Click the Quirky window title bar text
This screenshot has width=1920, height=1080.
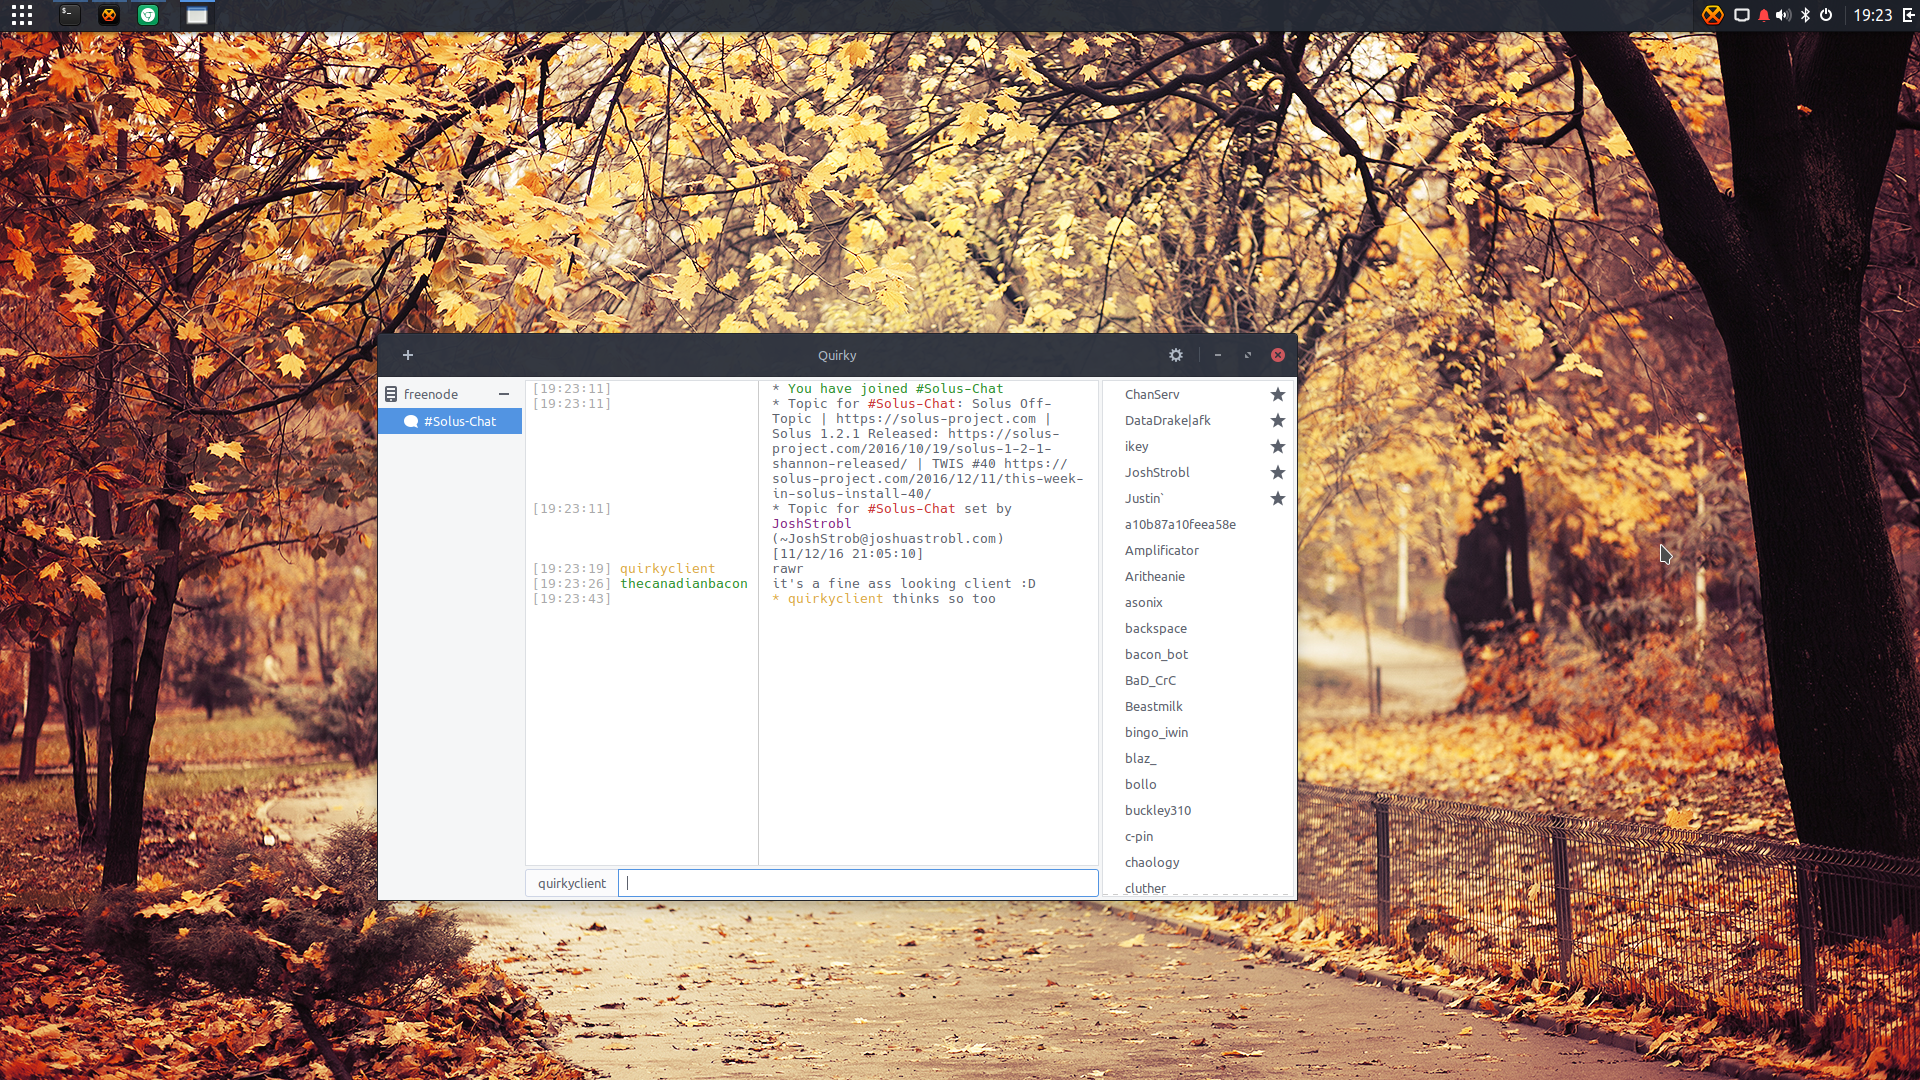coord(837,355)
